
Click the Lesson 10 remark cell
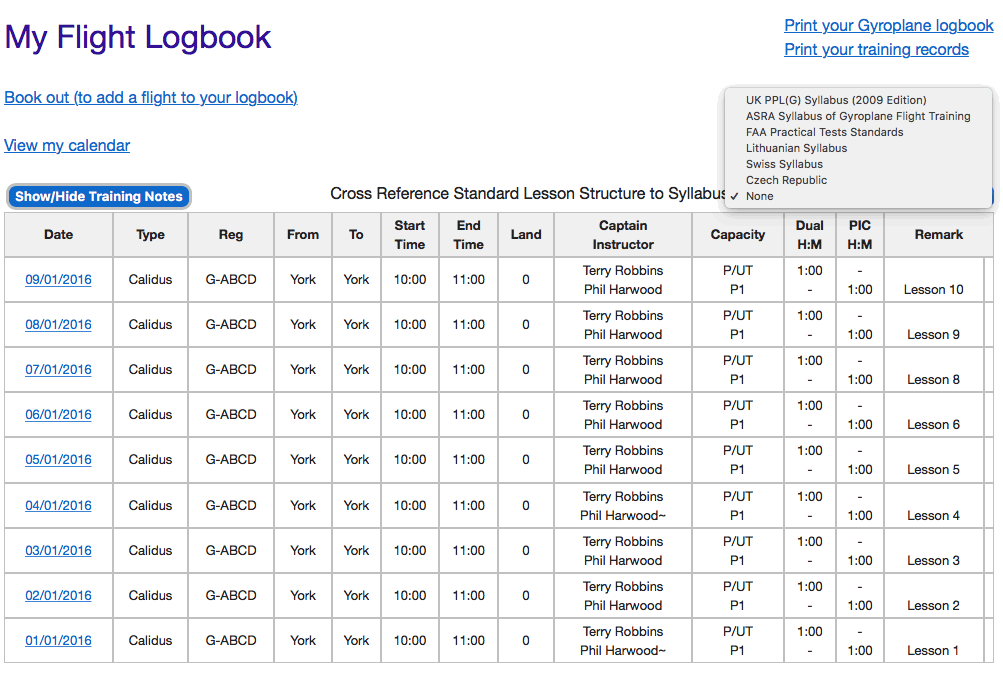tap(933, 290)
